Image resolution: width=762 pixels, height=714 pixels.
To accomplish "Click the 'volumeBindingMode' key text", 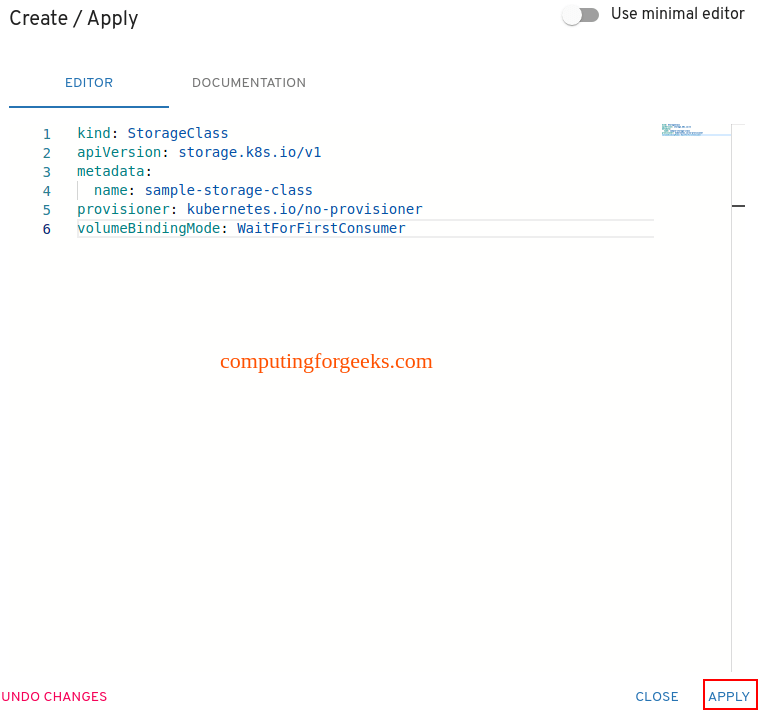I will click(149, 228).
